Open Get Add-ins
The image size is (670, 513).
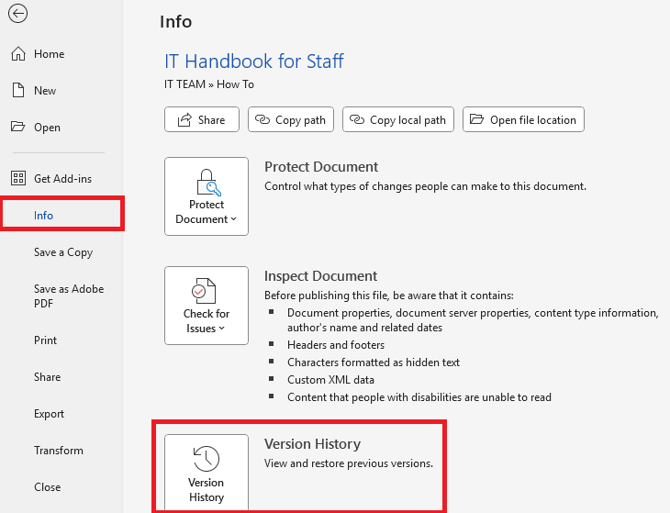coord(62,178)
